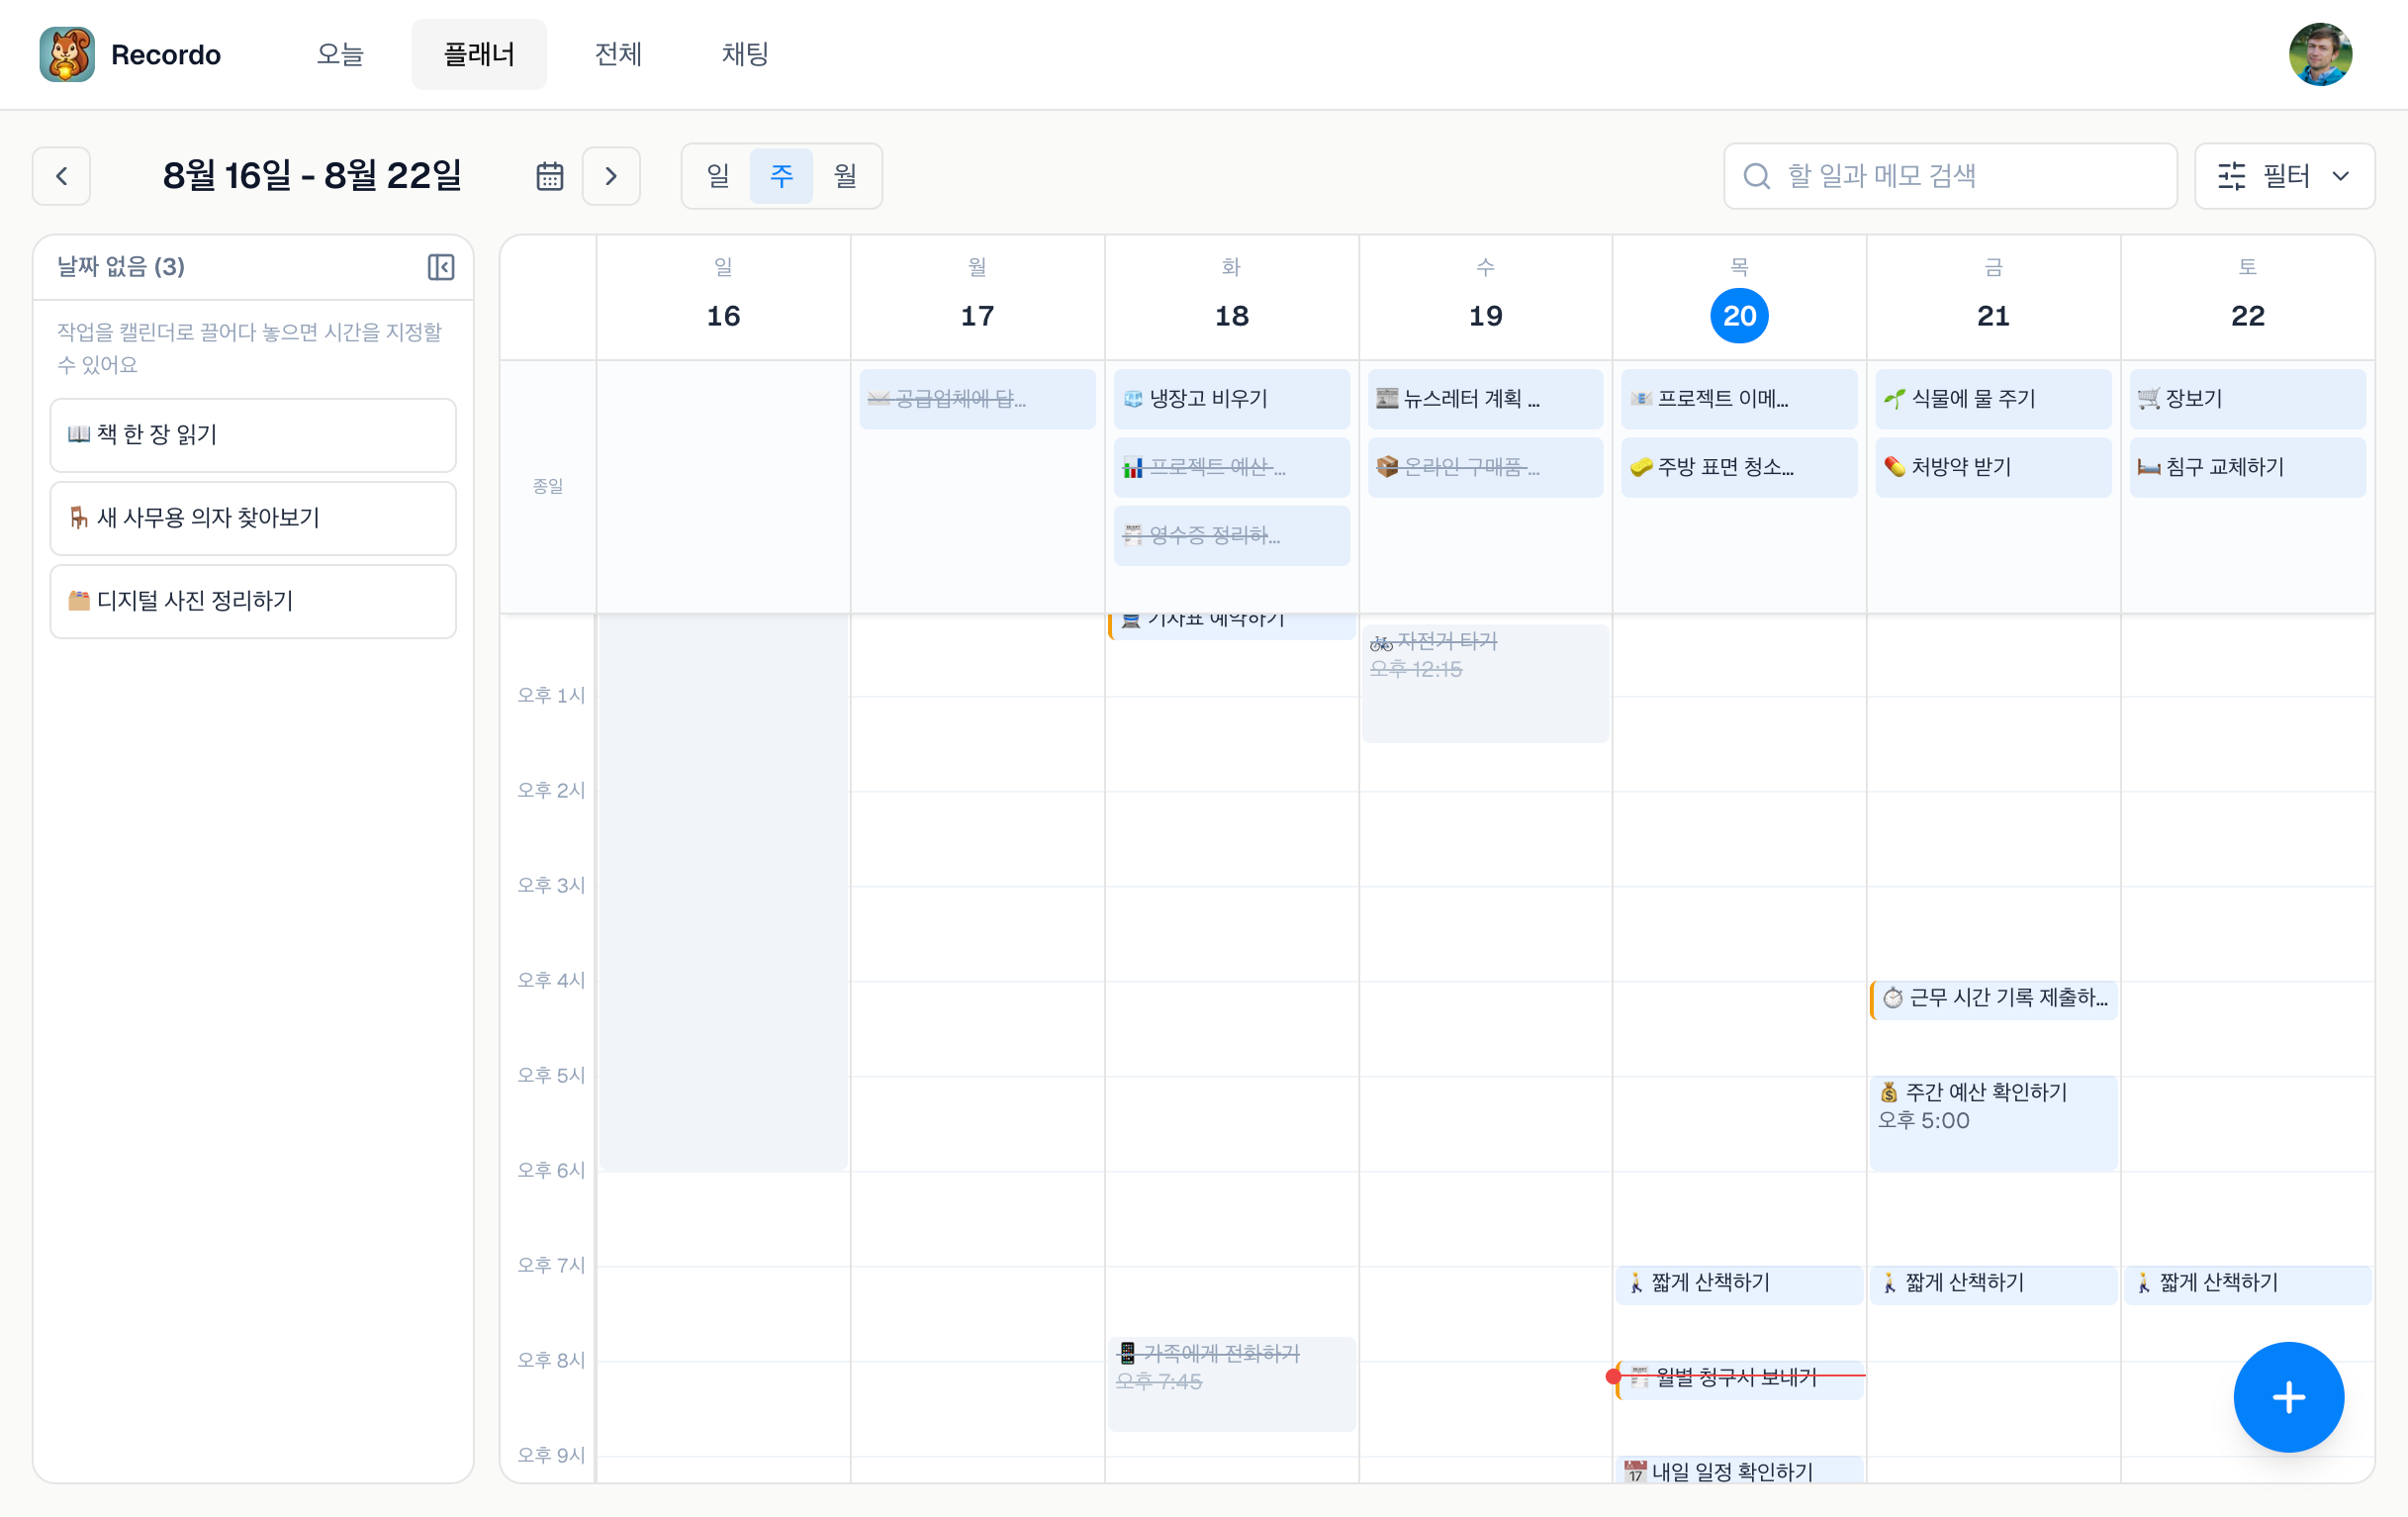2408x1517 pixels.
Task: Open the 주방 표면 청소 task
Action: click(x=1739, y=467)
